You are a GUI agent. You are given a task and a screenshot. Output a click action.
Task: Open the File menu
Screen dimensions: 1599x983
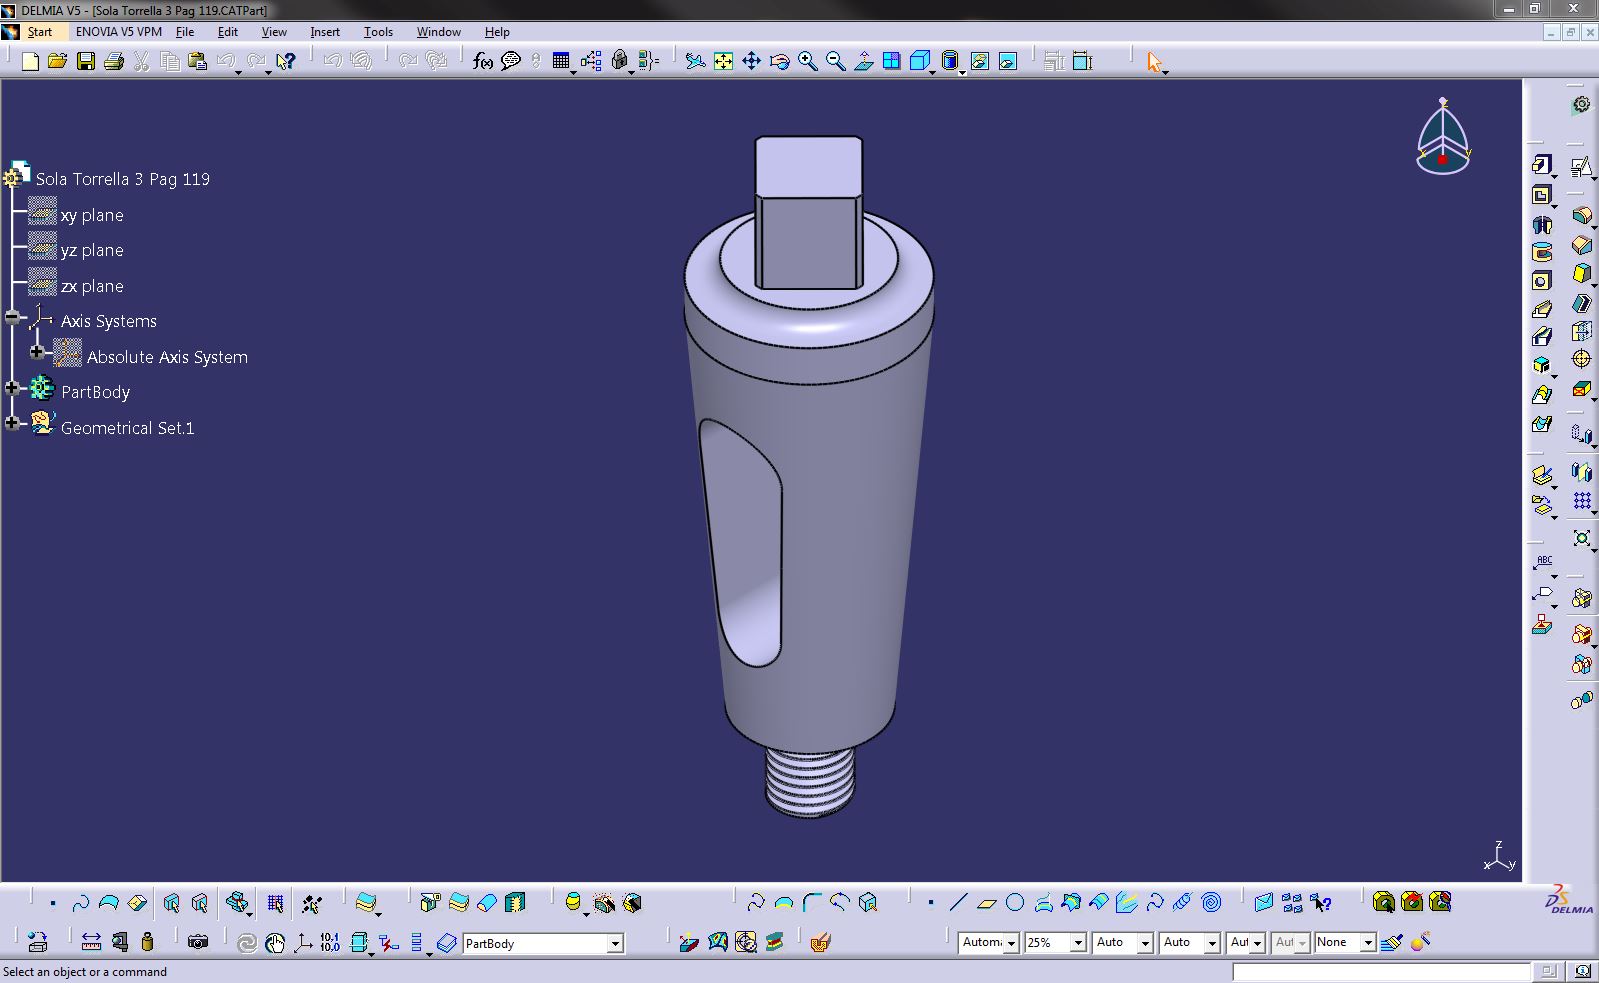185,32
